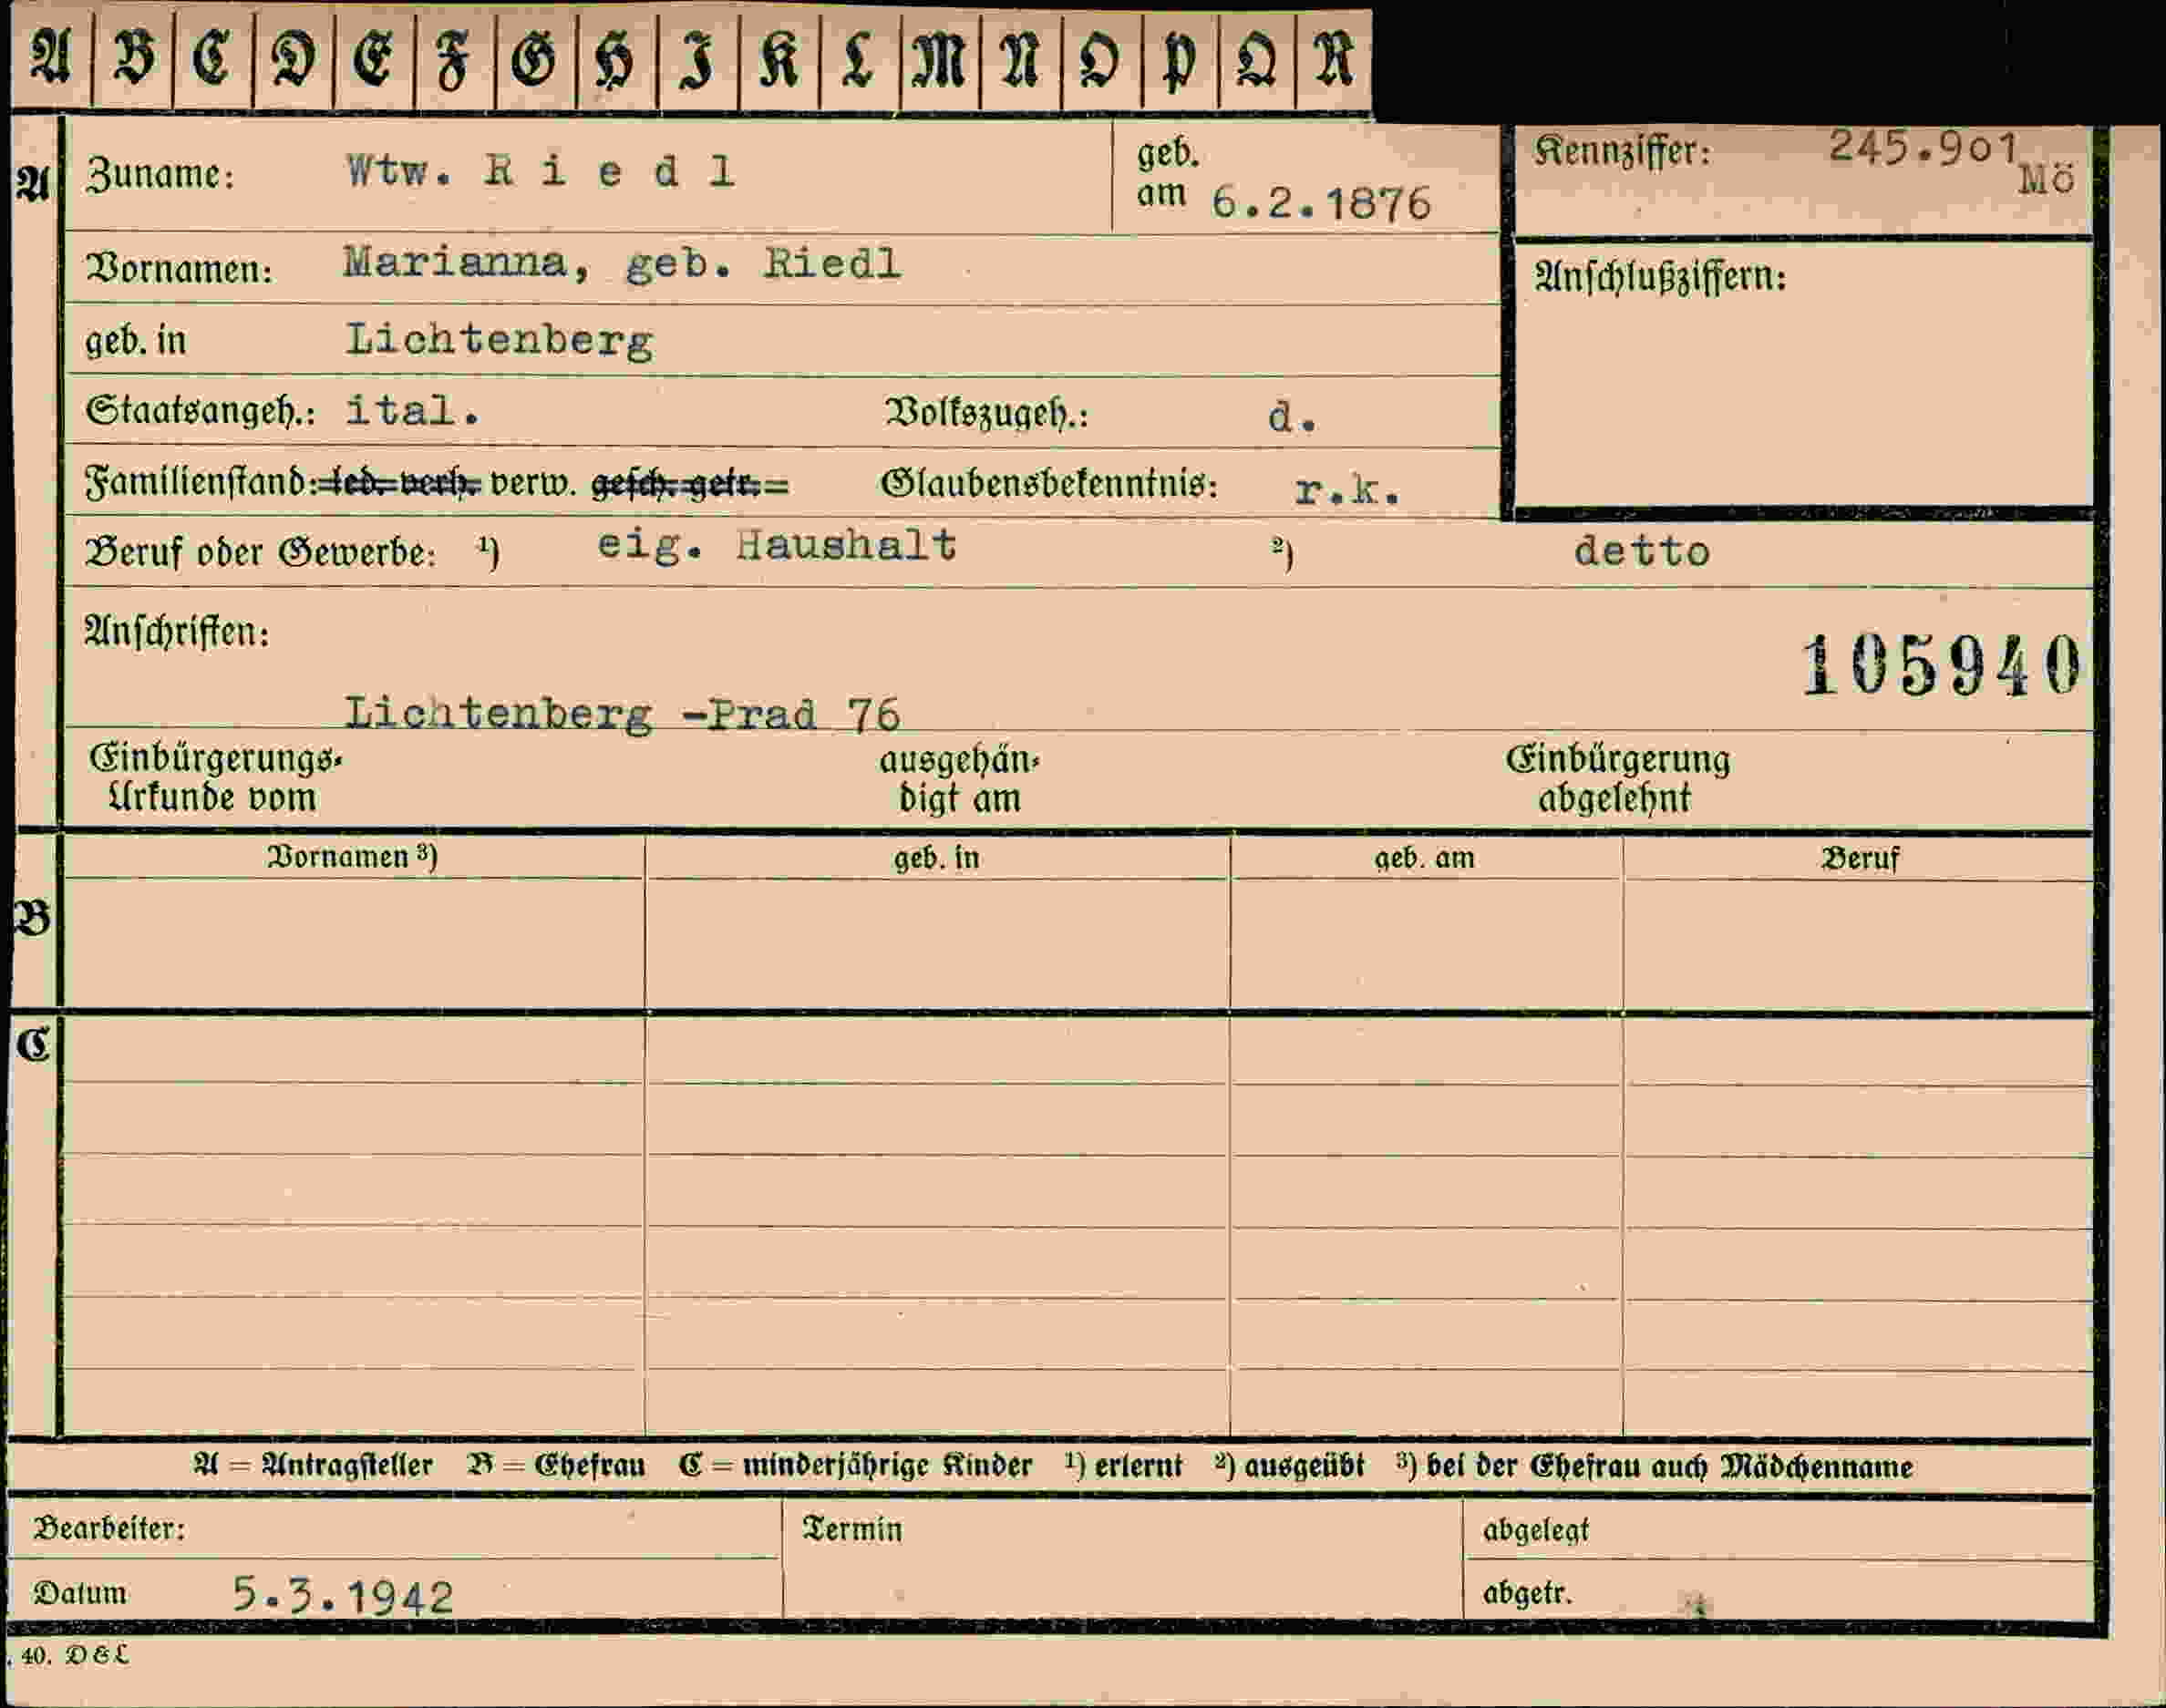Image resolution: width=2166 pixels, height=1708 pixels.
Task: Click the 'Anschriften:' label
Action: click(177, 632)
